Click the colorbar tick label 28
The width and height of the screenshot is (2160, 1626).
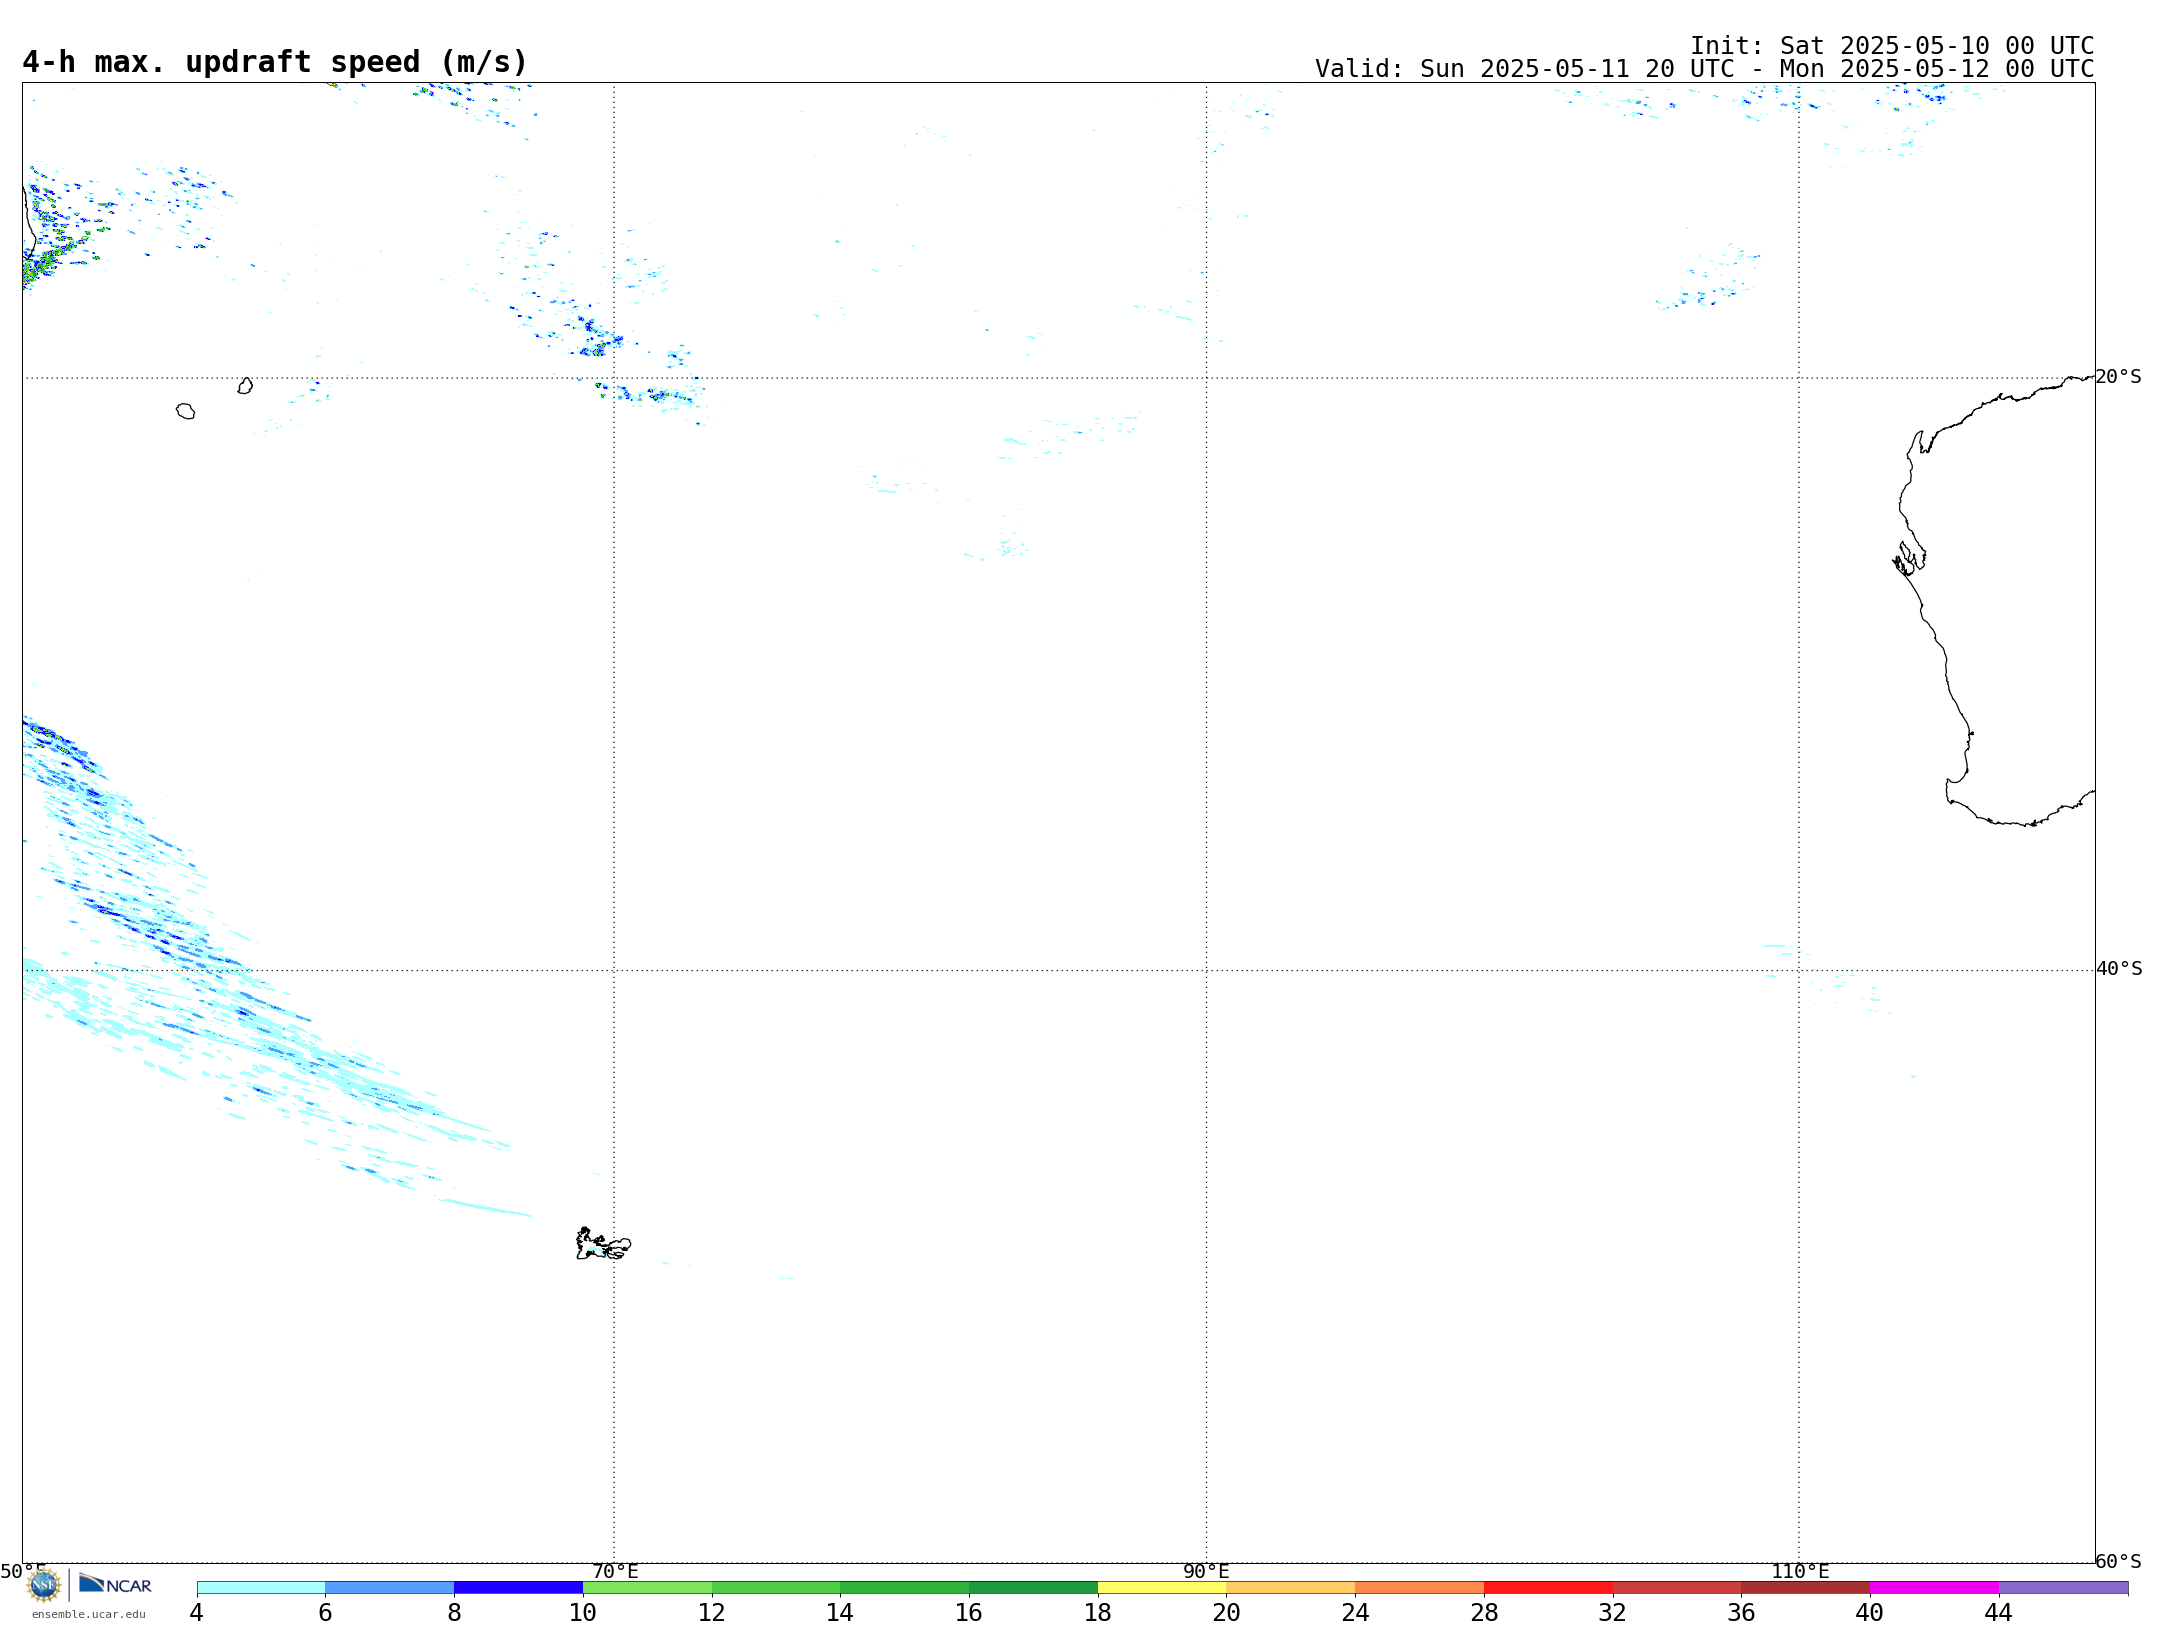pyautogui.click(x=1484, y=1613)
